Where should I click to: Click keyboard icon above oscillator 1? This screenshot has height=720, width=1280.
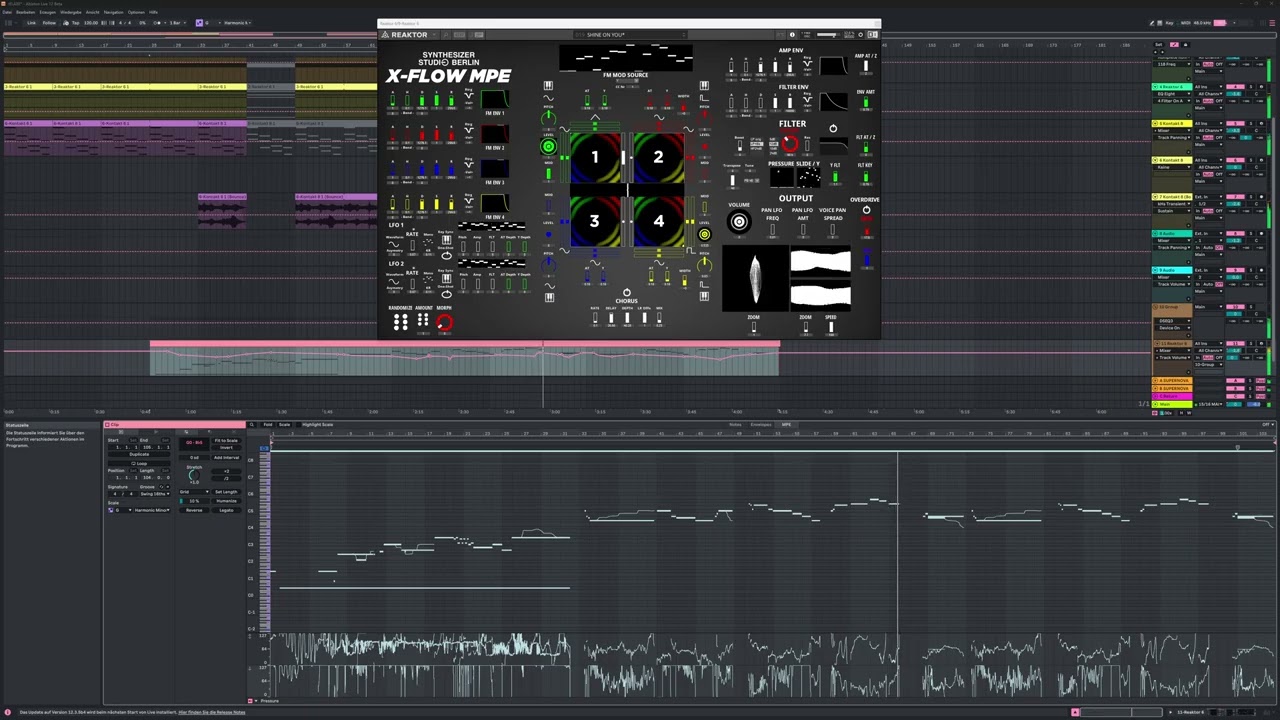pos(549,85)
